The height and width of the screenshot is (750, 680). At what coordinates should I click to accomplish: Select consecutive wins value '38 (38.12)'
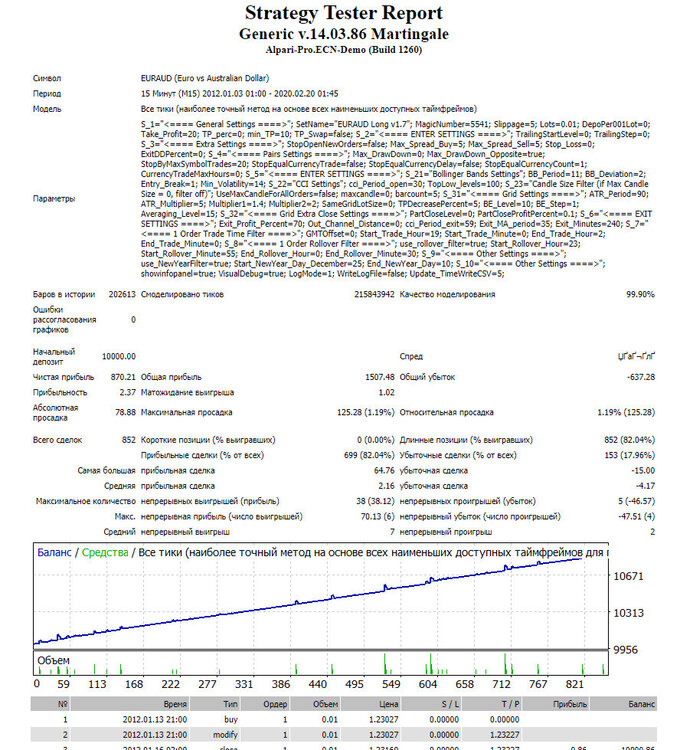click(x=375, y=501)
